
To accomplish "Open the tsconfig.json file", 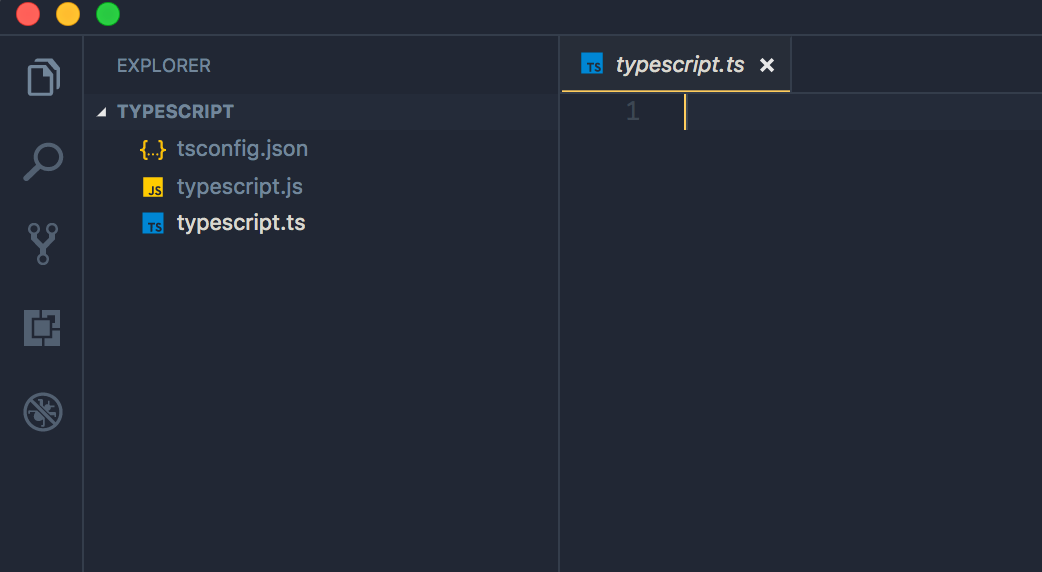I will (x=242, y=149).
